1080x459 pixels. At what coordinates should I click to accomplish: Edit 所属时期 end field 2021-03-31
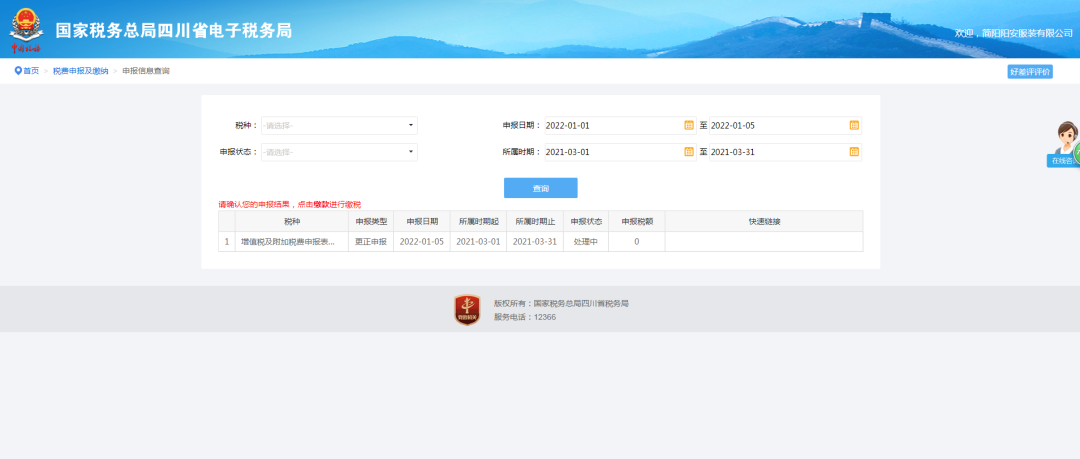coord(778,152)
